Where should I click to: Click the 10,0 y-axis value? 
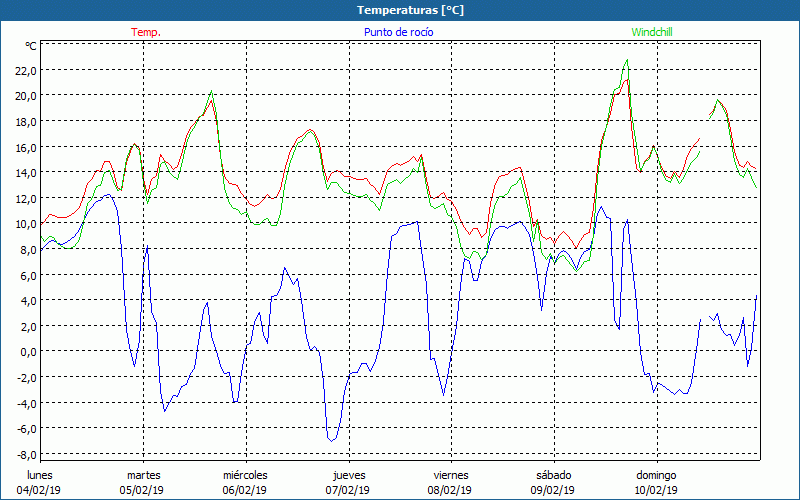26,223
